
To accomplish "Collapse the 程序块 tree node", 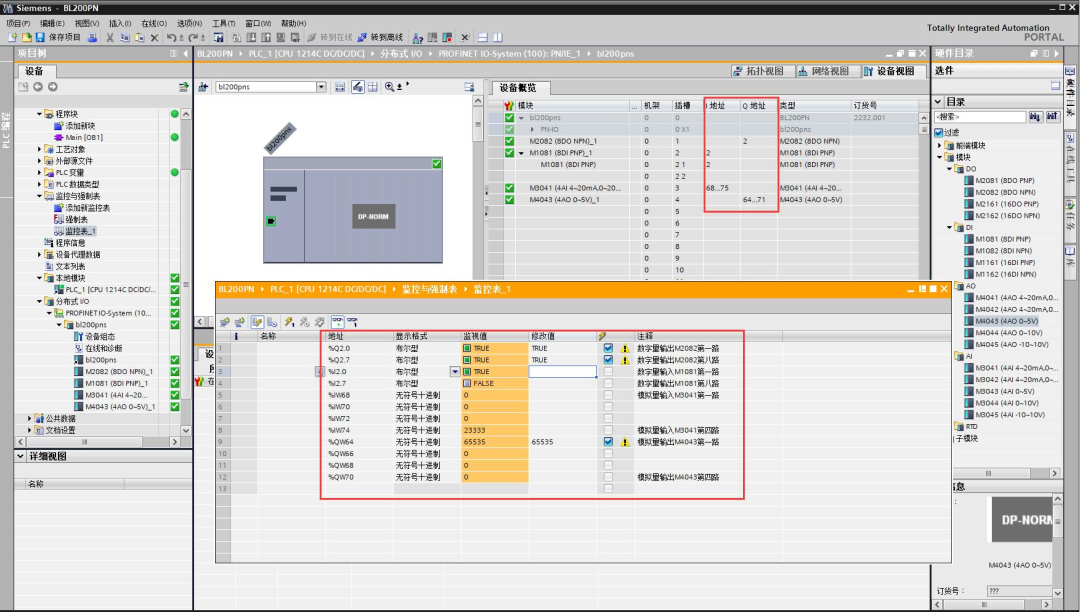I will coord(39,114).
